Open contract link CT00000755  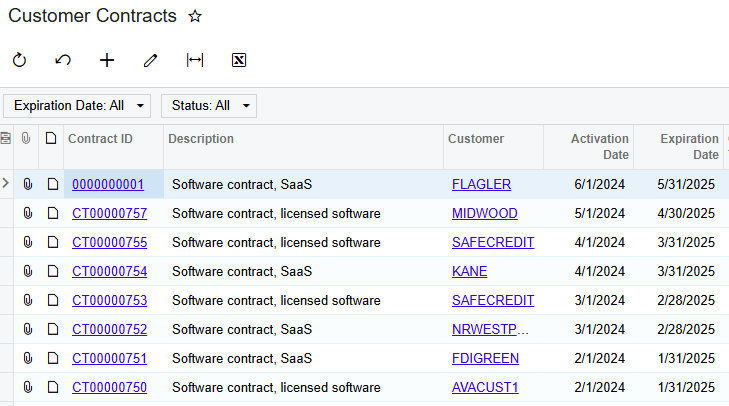(x=110, y=242)
